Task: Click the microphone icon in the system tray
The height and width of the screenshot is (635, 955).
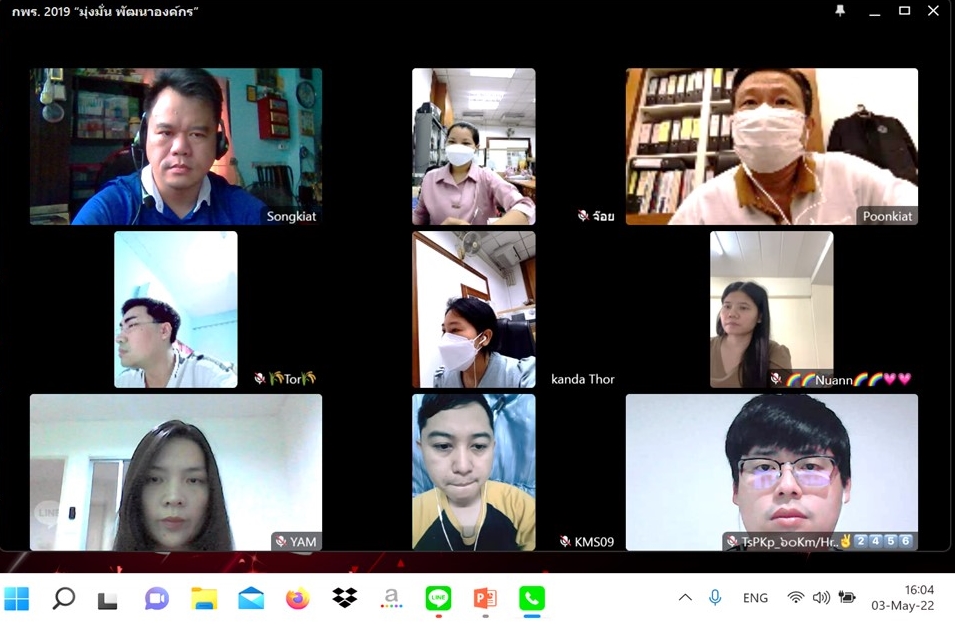Action: coord(715,597)
